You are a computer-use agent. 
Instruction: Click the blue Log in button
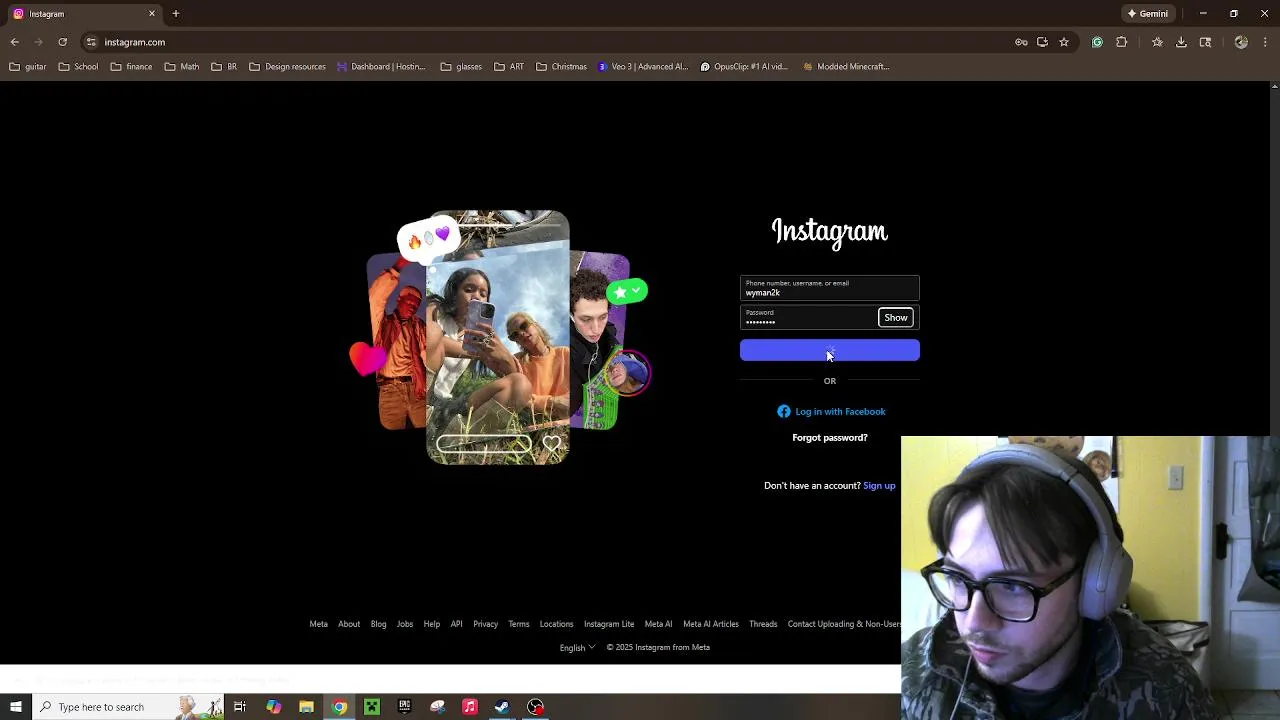pos(829,350)
